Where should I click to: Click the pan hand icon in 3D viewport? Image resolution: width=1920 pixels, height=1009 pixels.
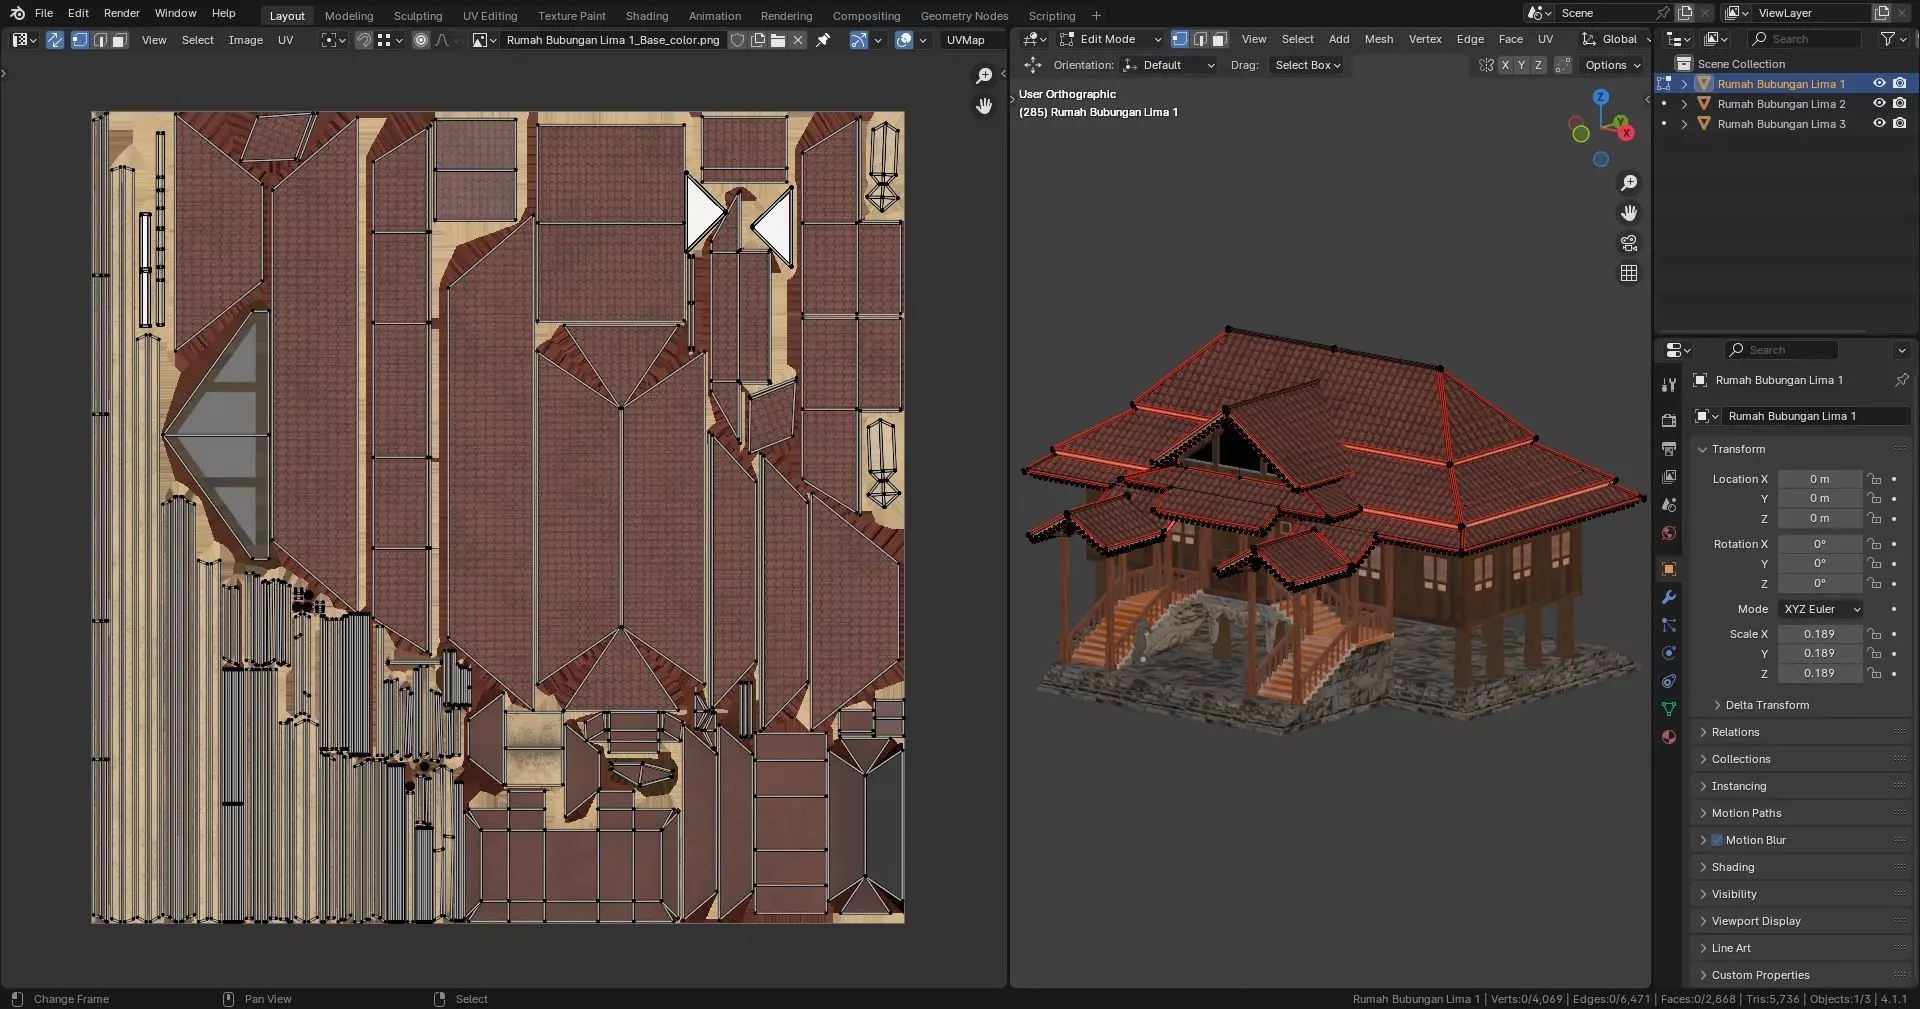pyautogui.click(x=1629, y=213)
